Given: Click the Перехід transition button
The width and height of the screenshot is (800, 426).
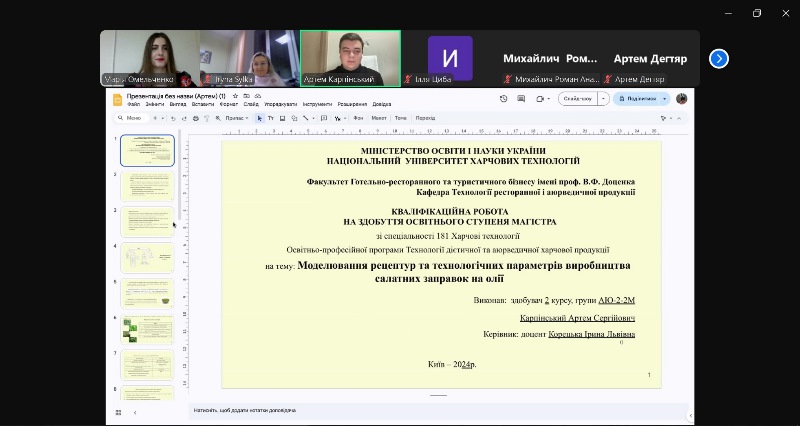Looking at the screenshot, I should [425, 118].
